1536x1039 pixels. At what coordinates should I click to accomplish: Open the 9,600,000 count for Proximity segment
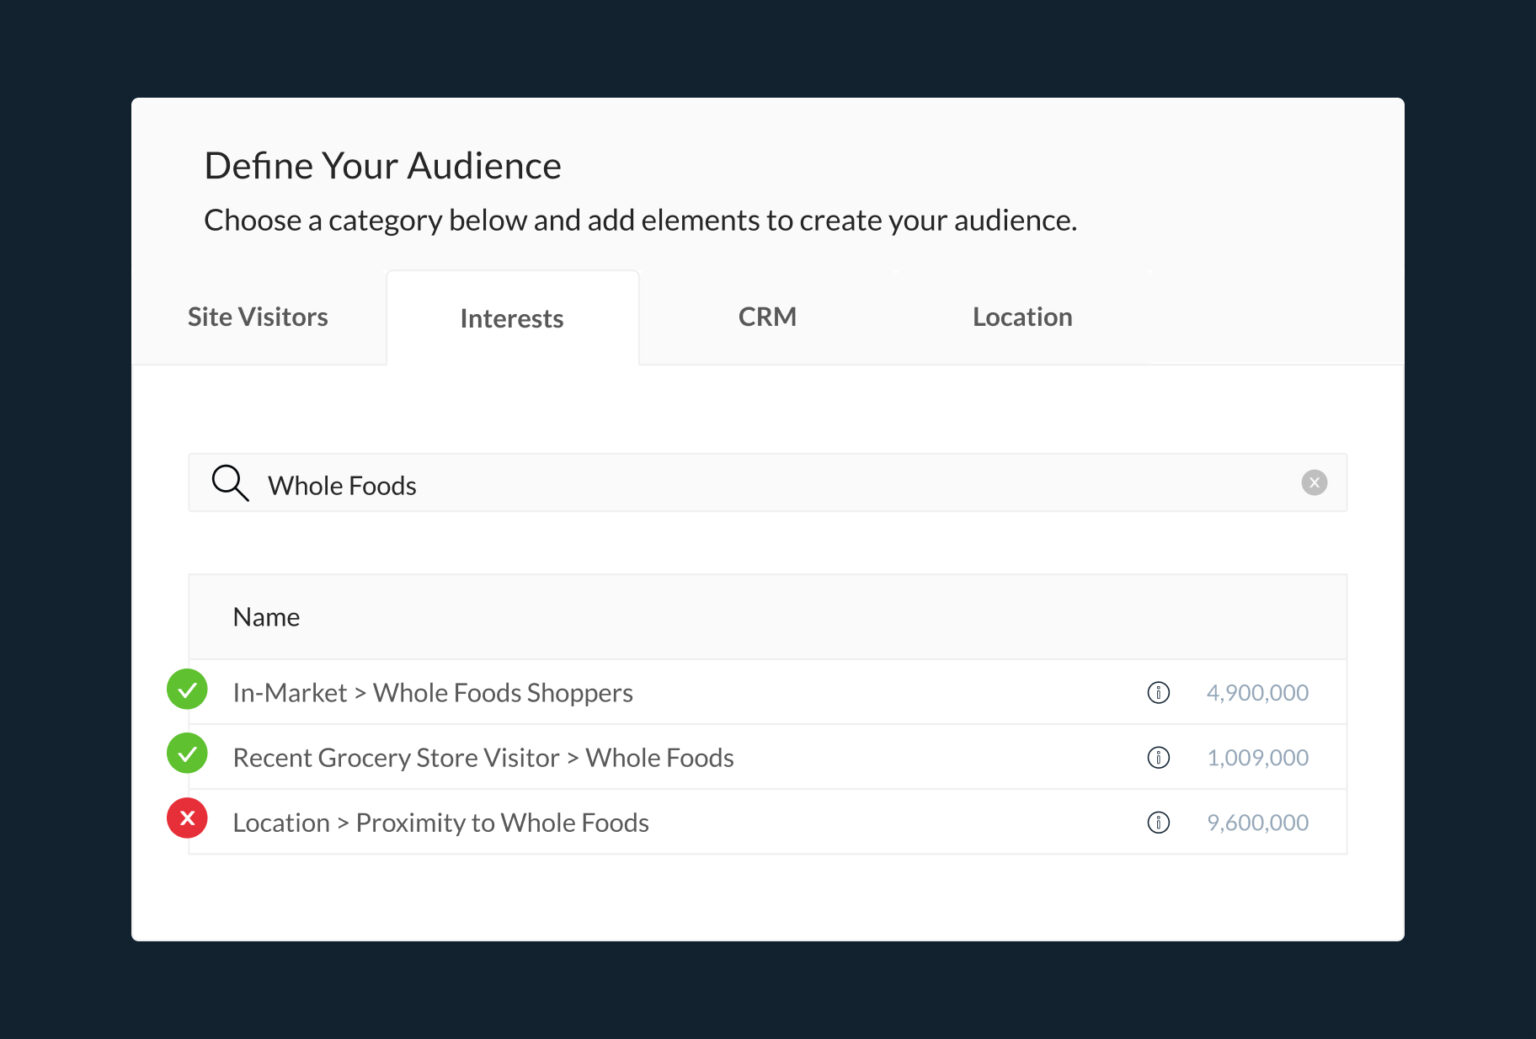(1257, 822)
